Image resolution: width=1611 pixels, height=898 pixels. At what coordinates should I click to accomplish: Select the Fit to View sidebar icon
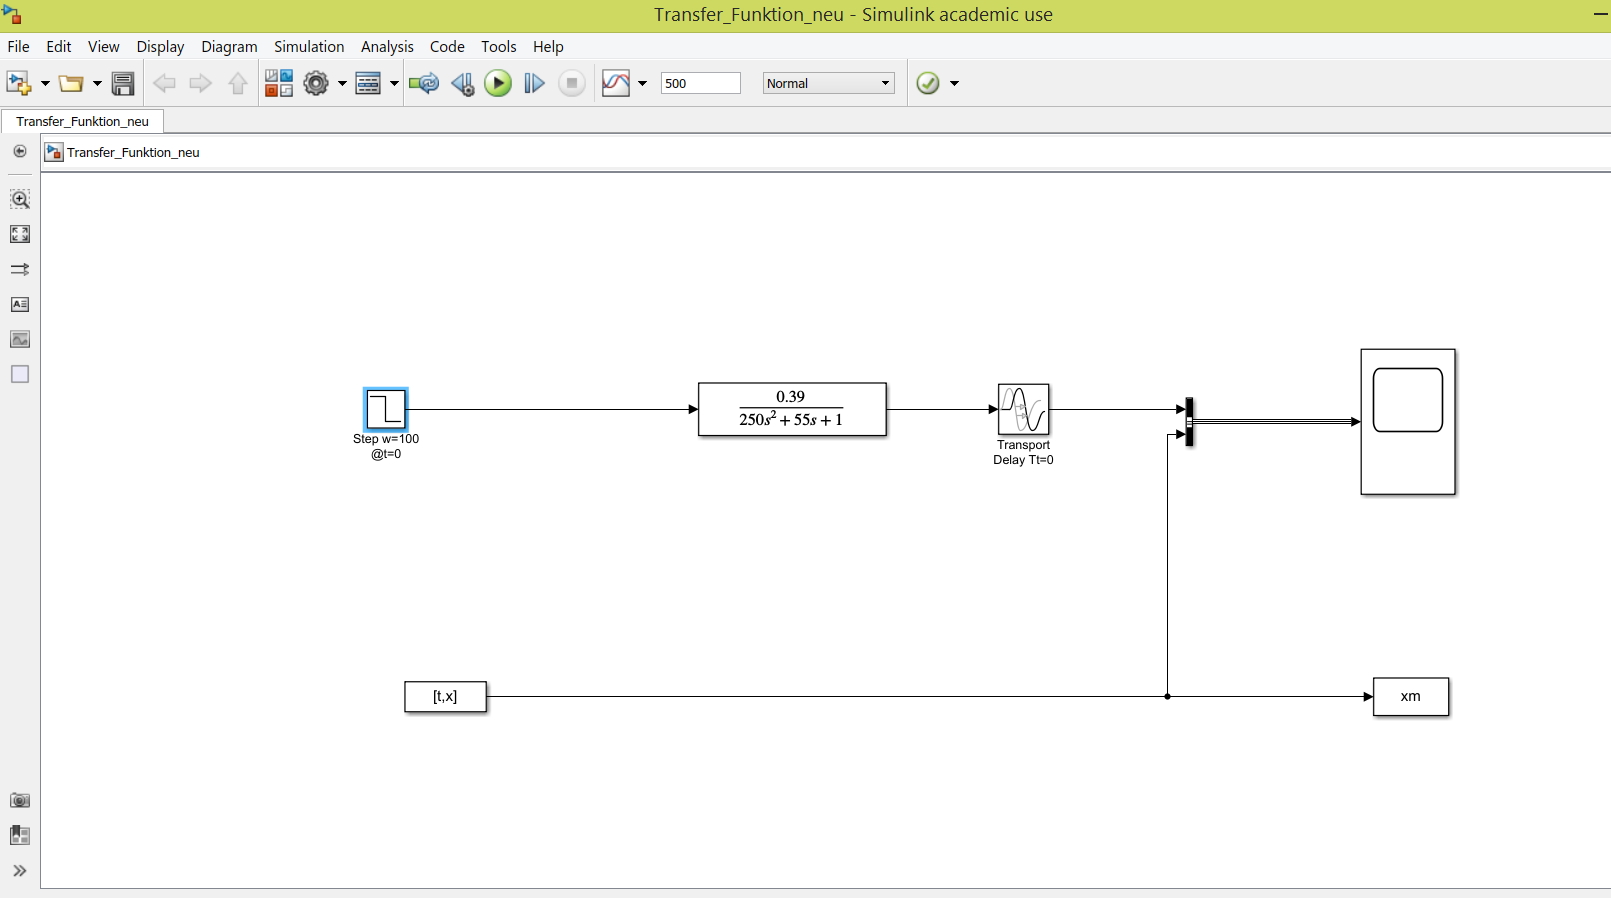pos(20,234)
